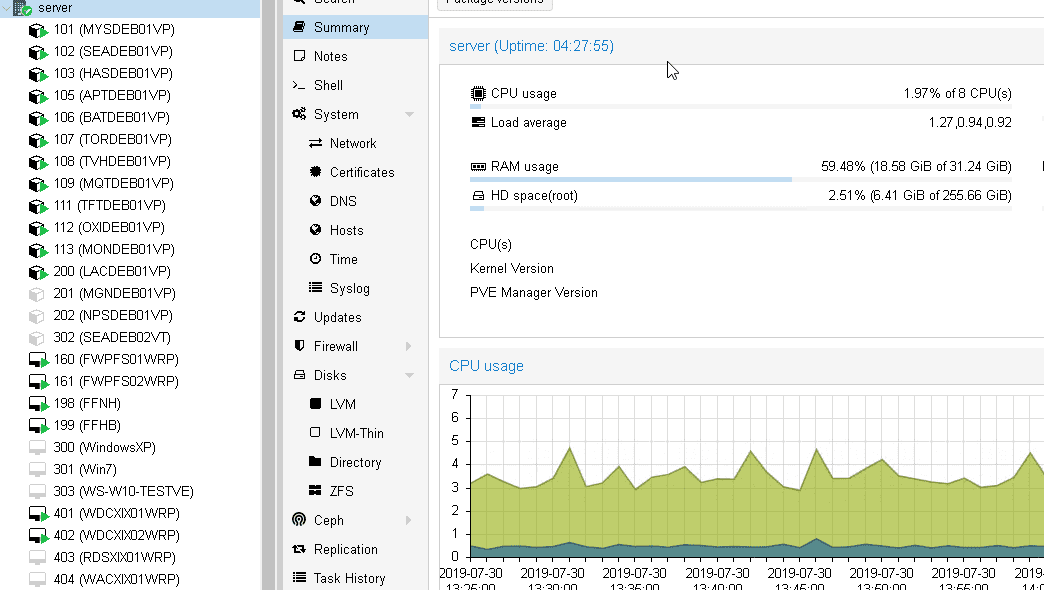1044x590 pixels.
Task: Open the Syslog menu entry
Action: [349, 288]
